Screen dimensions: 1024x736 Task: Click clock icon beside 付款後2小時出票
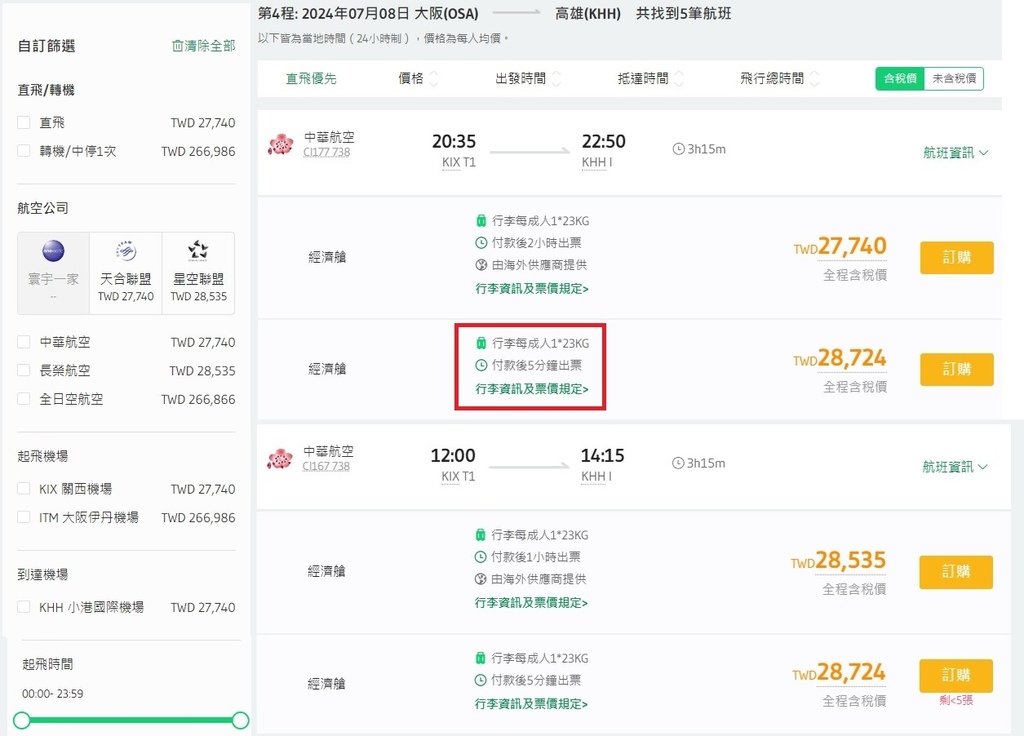(x=481, y=243)
